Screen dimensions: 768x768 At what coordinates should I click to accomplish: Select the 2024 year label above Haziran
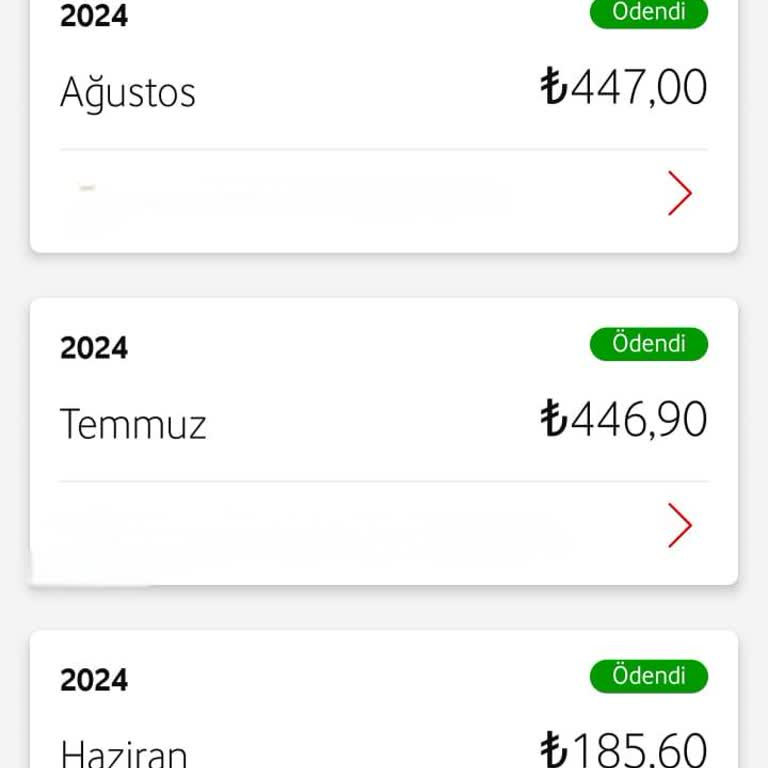click(94, 680)
